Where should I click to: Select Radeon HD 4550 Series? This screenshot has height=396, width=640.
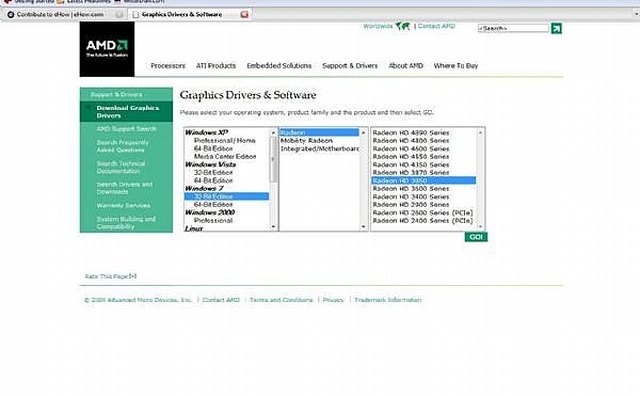click(411, 156)
